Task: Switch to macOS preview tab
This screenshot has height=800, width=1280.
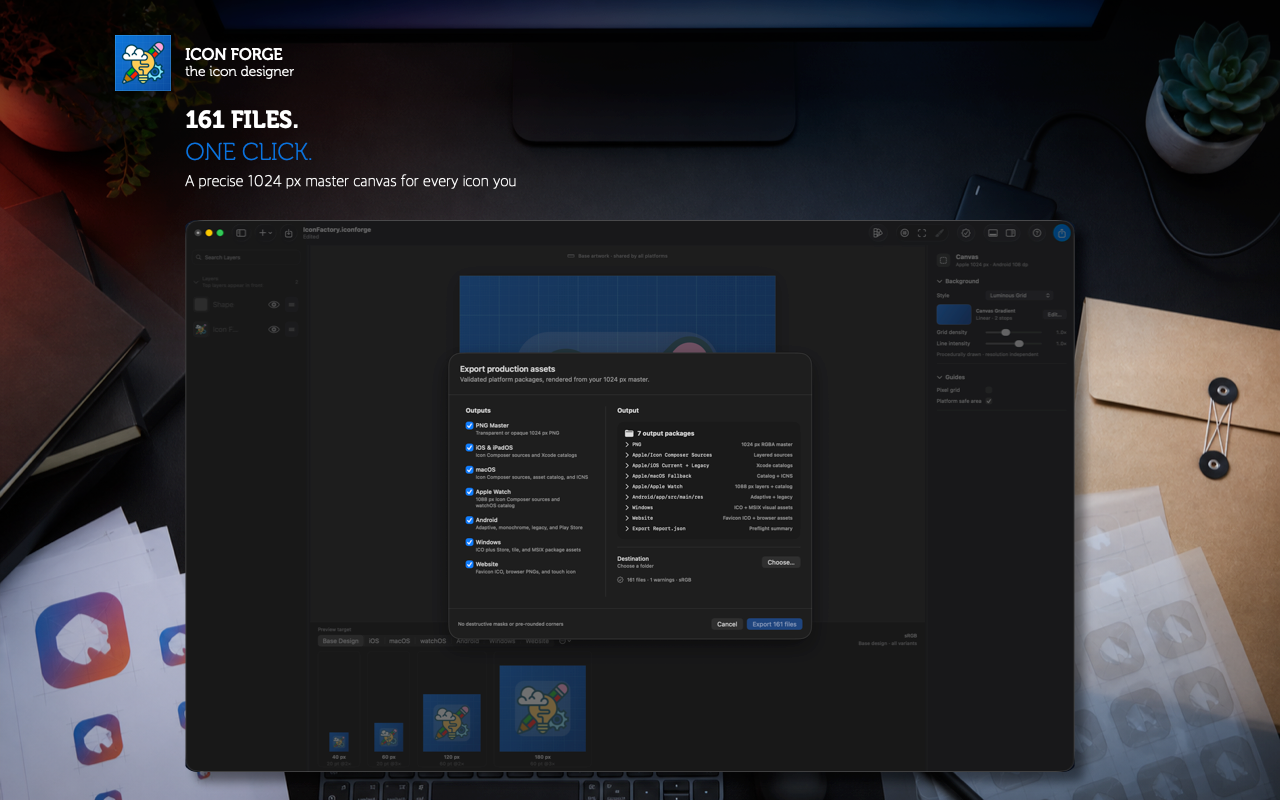Action: [x=399, y=641]
